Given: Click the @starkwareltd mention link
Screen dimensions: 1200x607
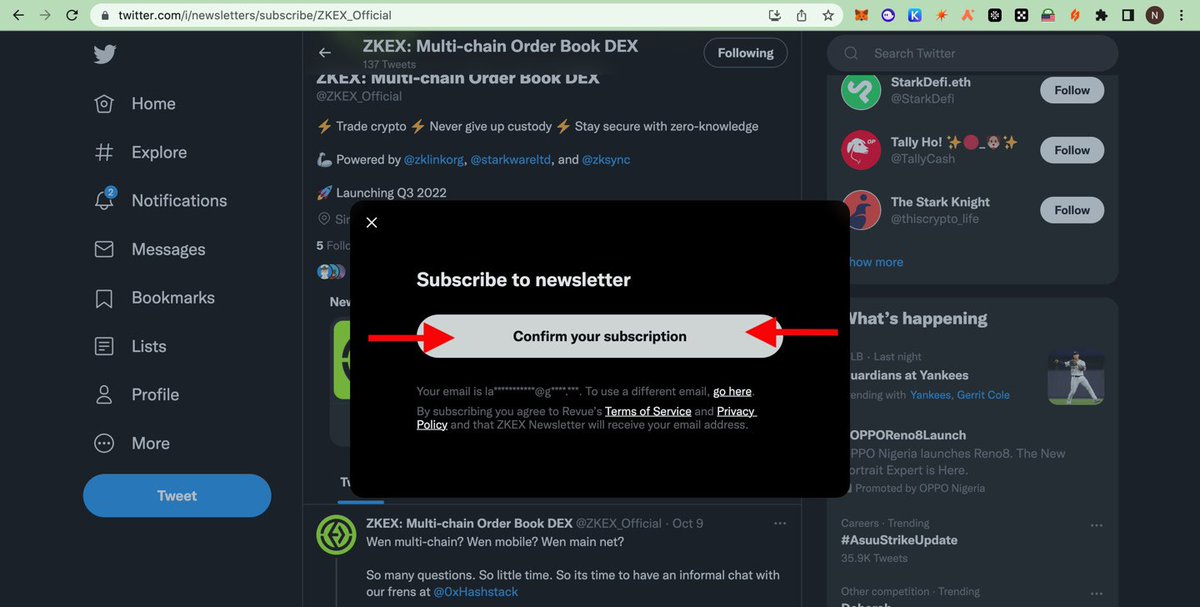Looking at the screenshot, I should pos(512,159).
